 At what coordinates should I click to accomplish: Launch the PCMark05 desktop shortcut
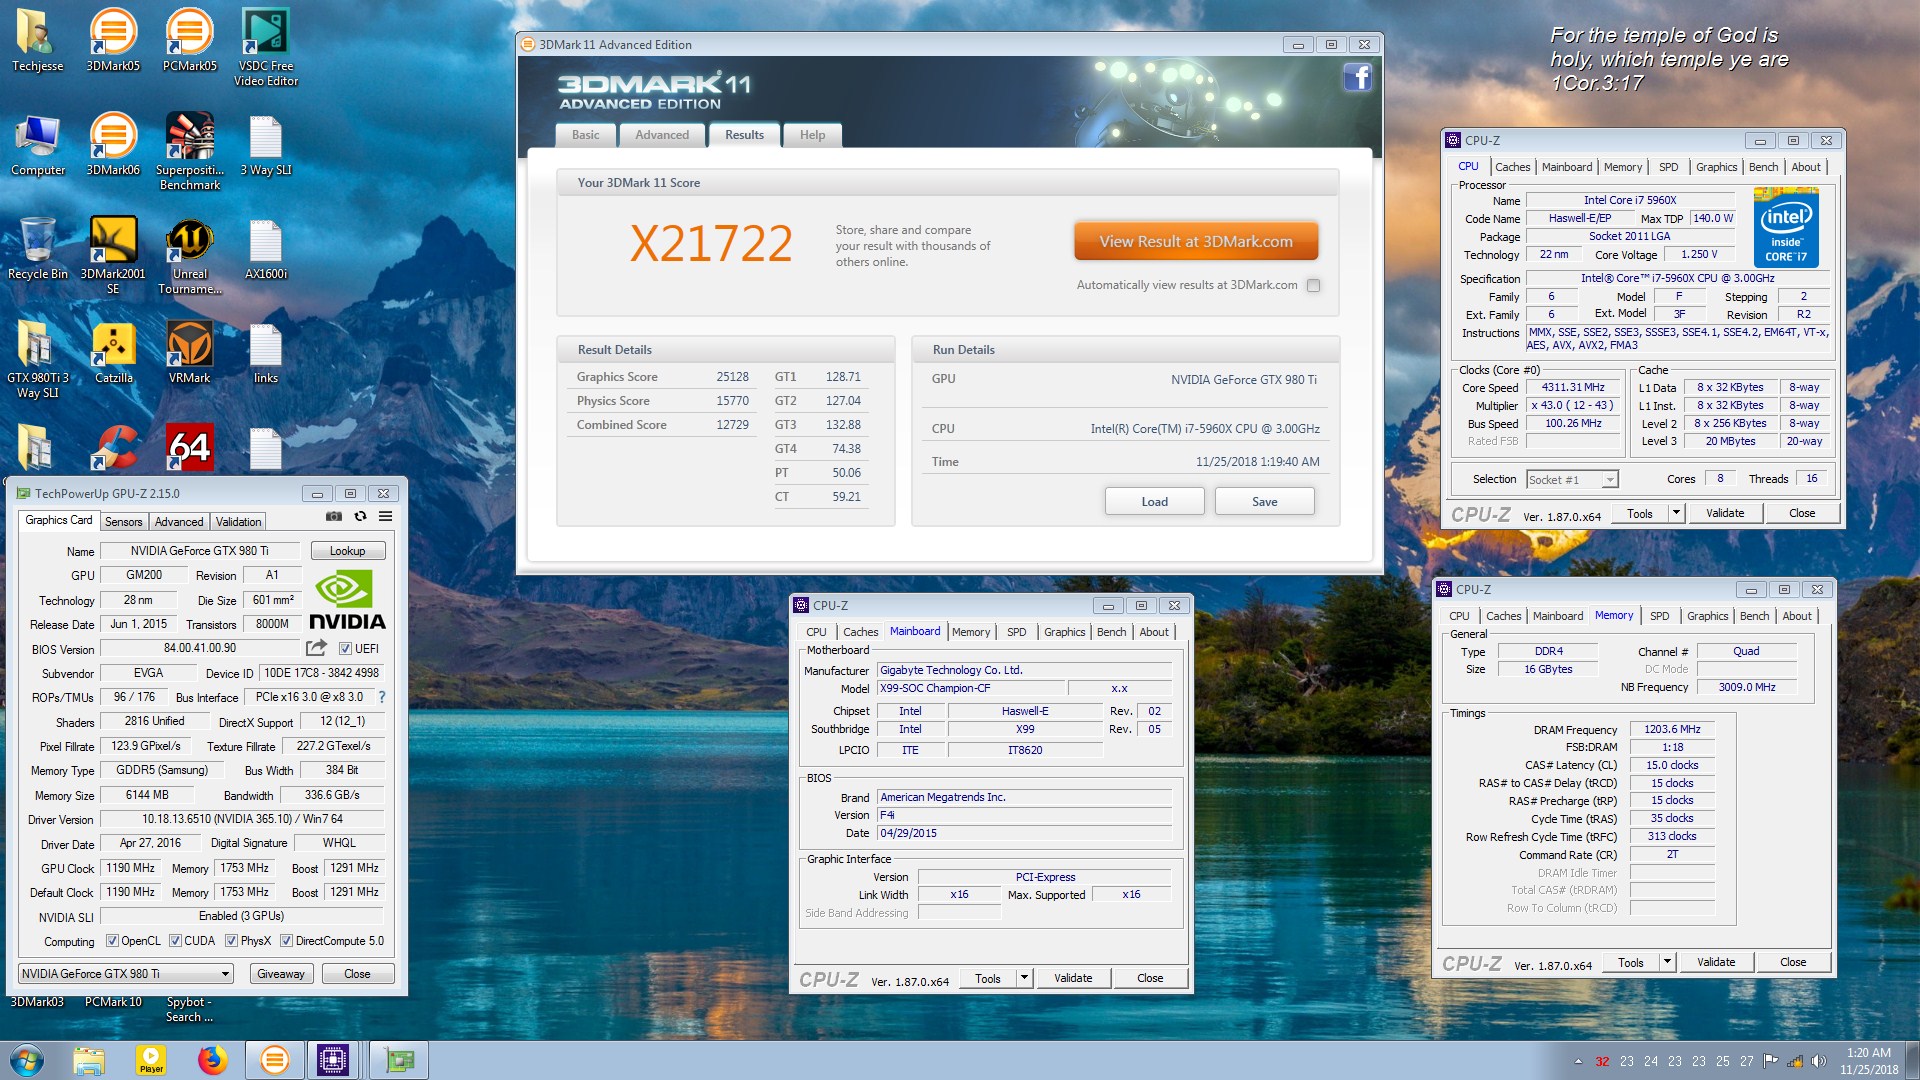tap(189, 40)
